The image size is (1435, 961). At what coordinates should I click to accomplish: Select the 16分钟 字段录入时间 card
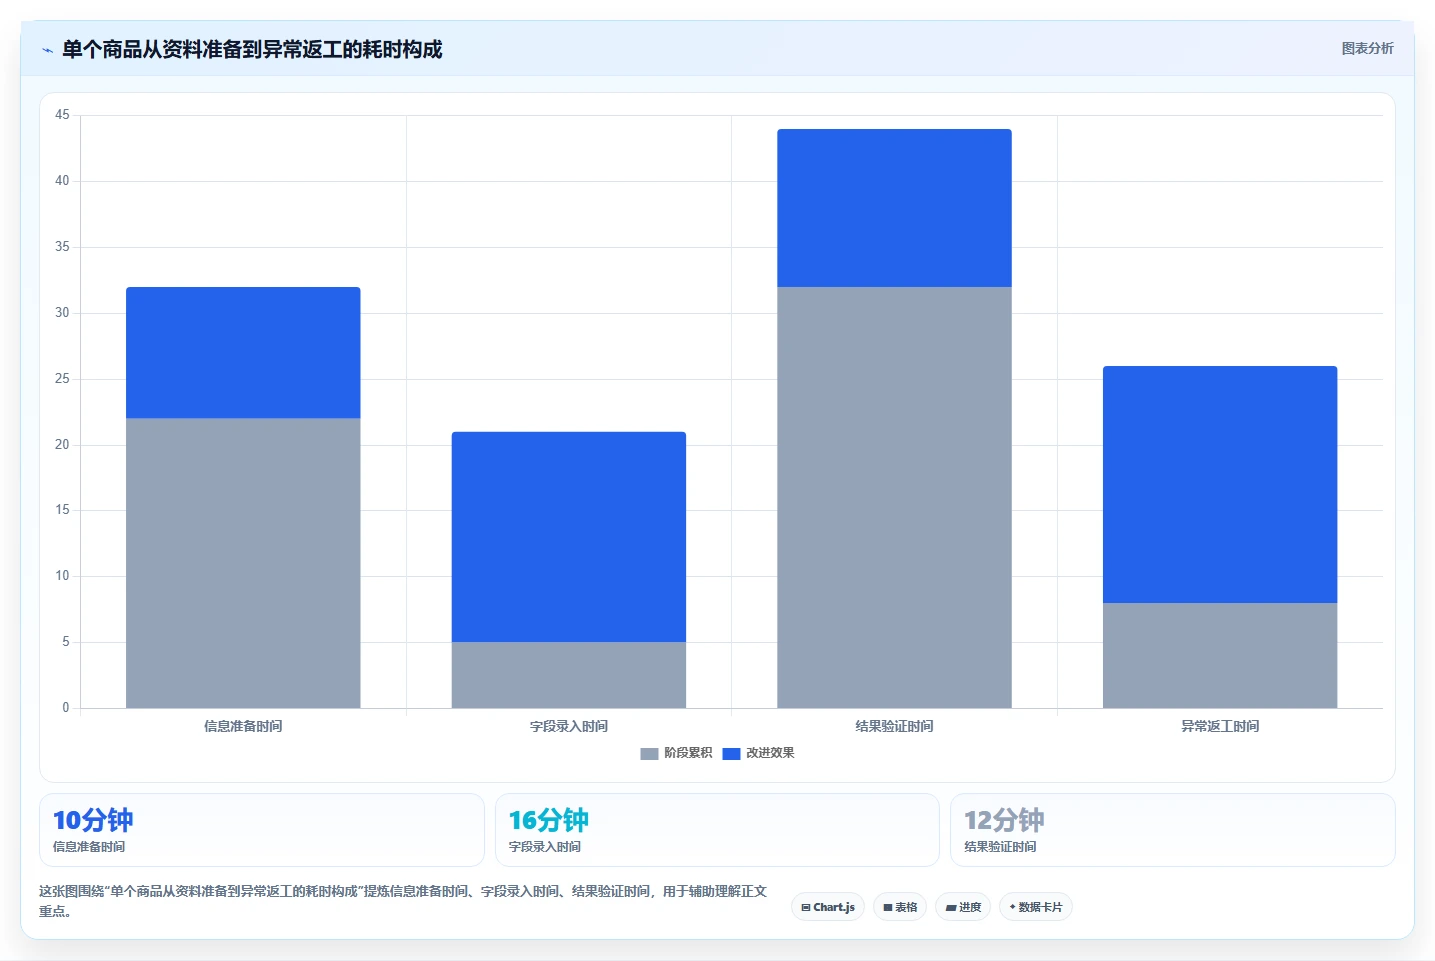click(717, 830)
